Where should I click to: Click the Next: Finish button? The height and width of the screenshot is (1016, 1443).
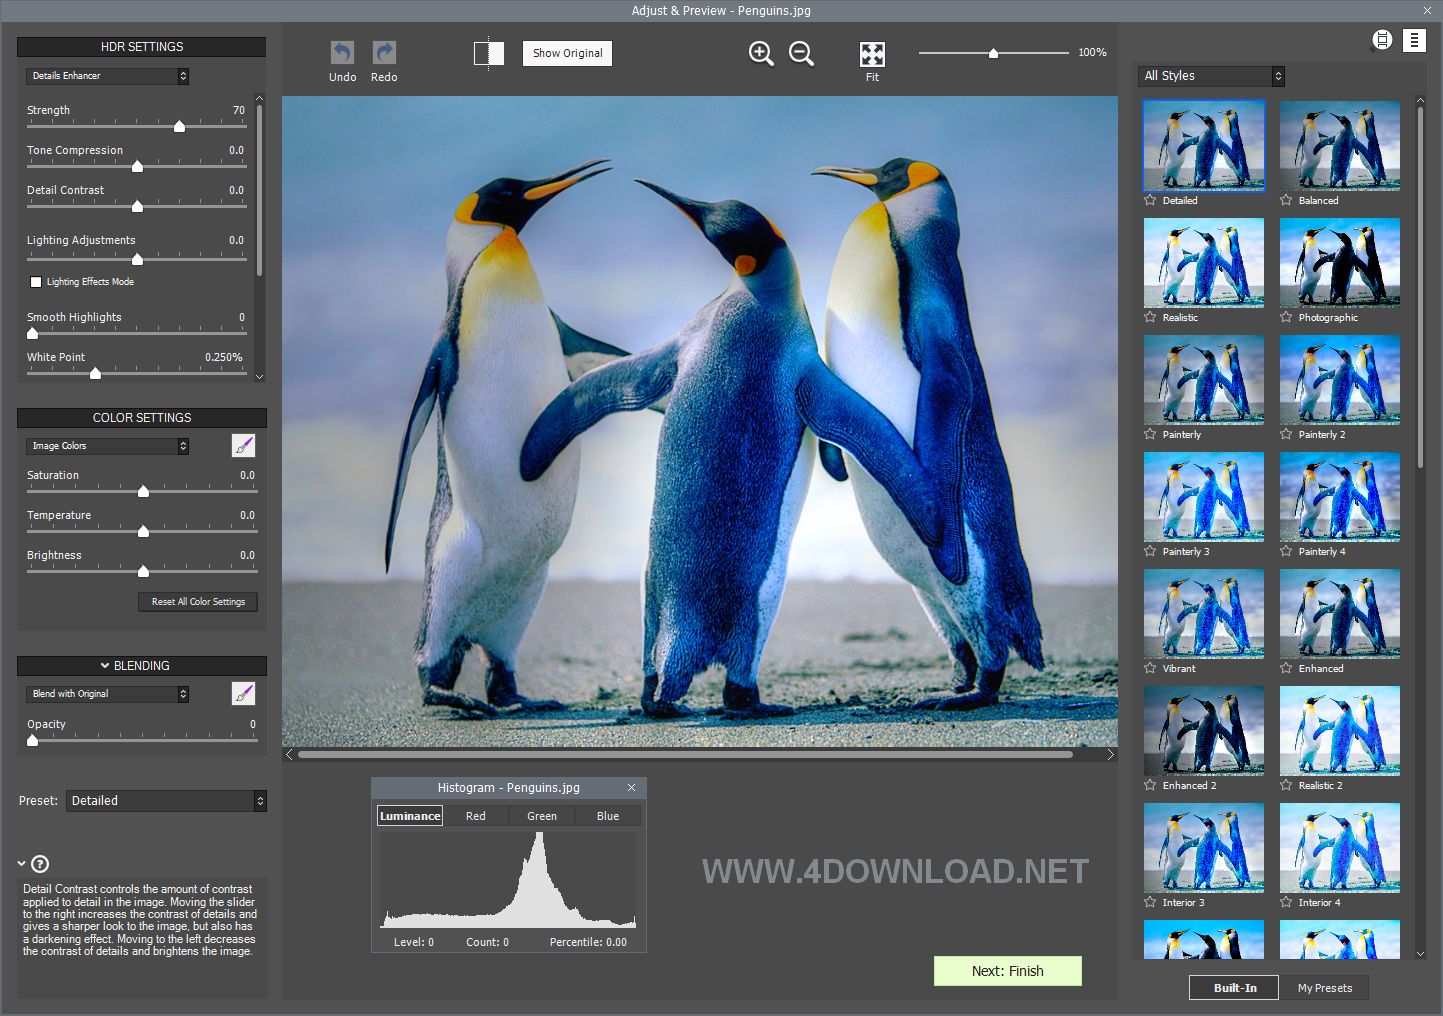click(x=1008, y=971)
